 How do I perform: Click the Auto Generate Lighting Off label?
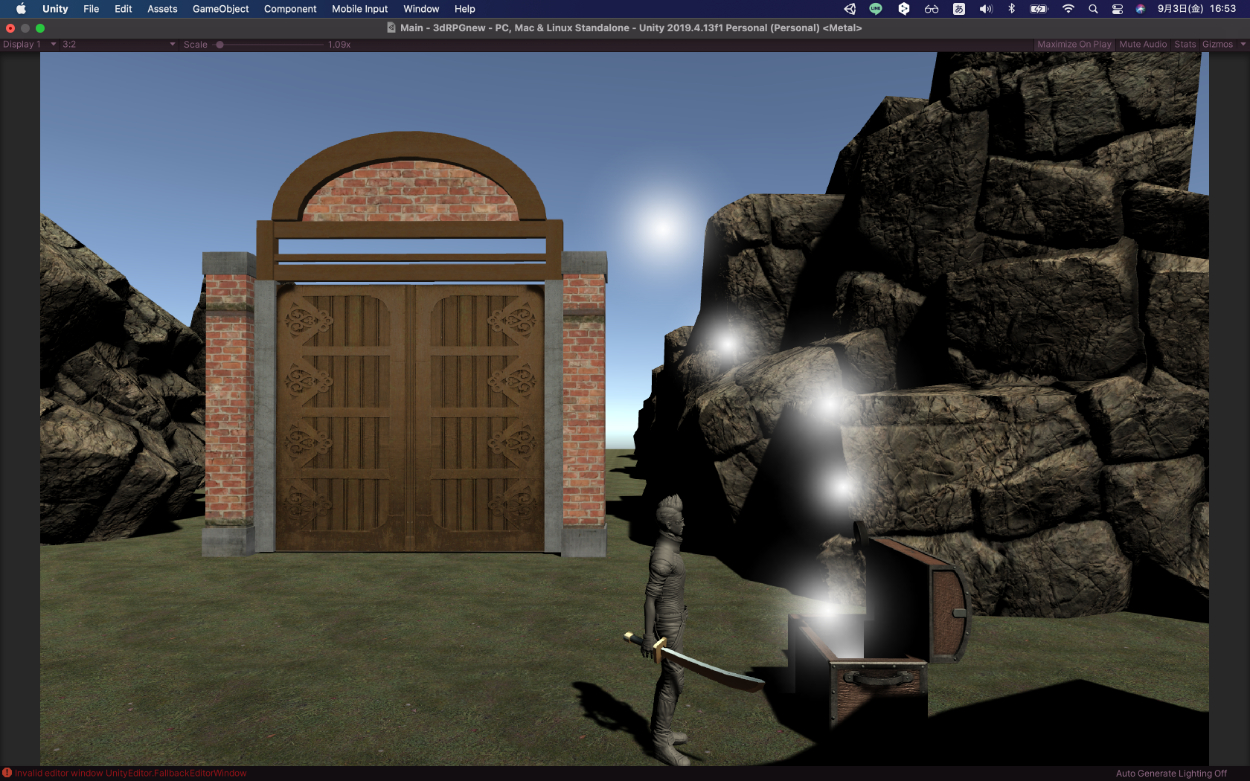pyautogui.click(x=1171, y=773)
